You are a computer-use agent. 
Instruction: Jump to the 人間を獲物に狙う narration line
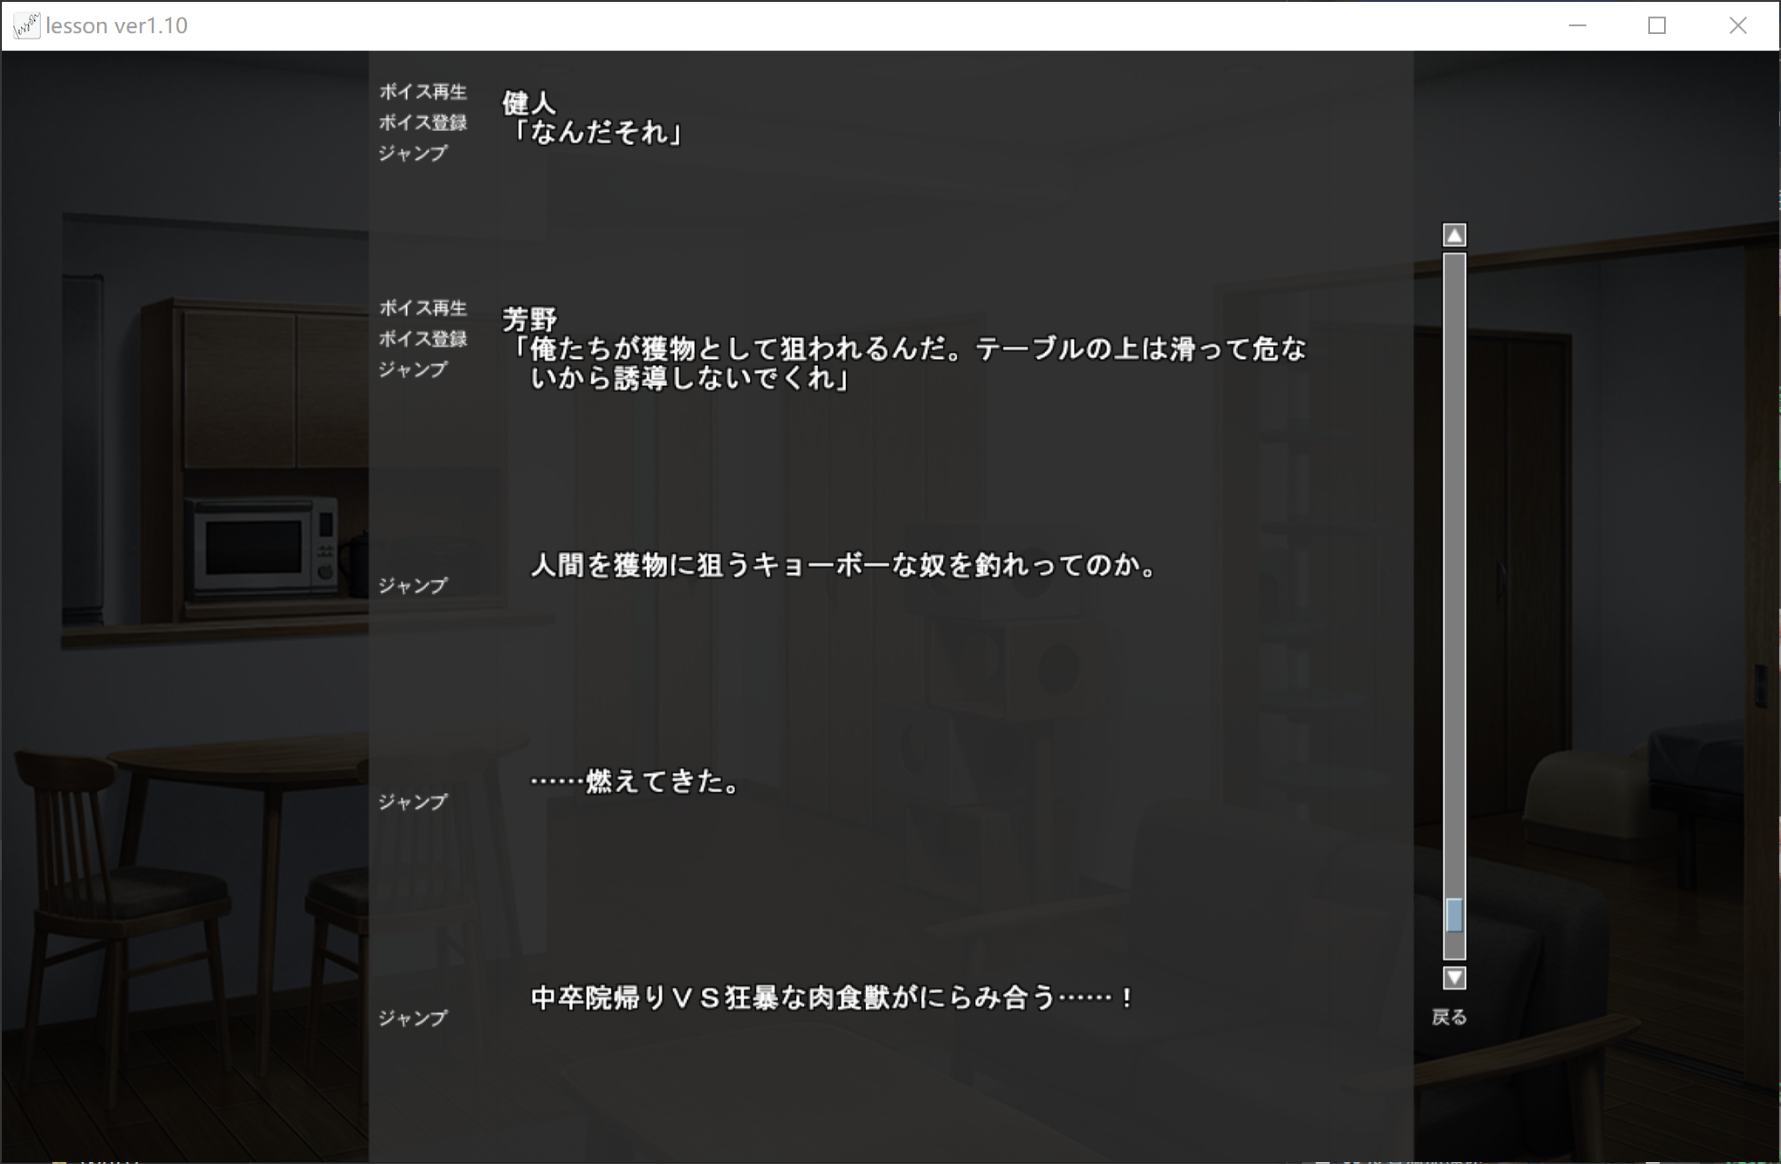tap(412, 586)
